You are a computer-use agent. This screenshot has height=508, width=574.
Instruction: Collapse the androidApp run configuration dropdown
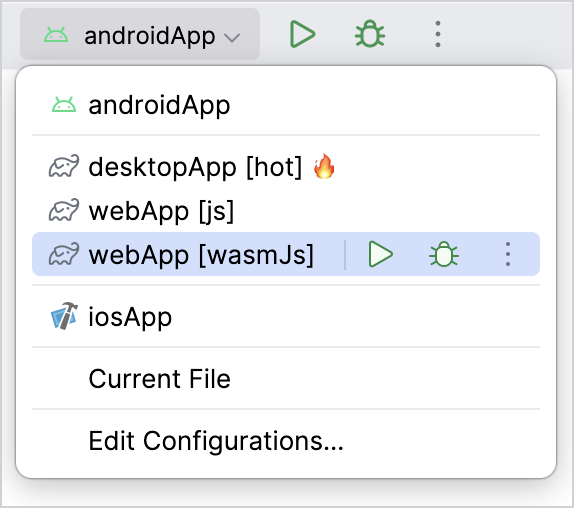pyautogui.click(x=140, y=34)
